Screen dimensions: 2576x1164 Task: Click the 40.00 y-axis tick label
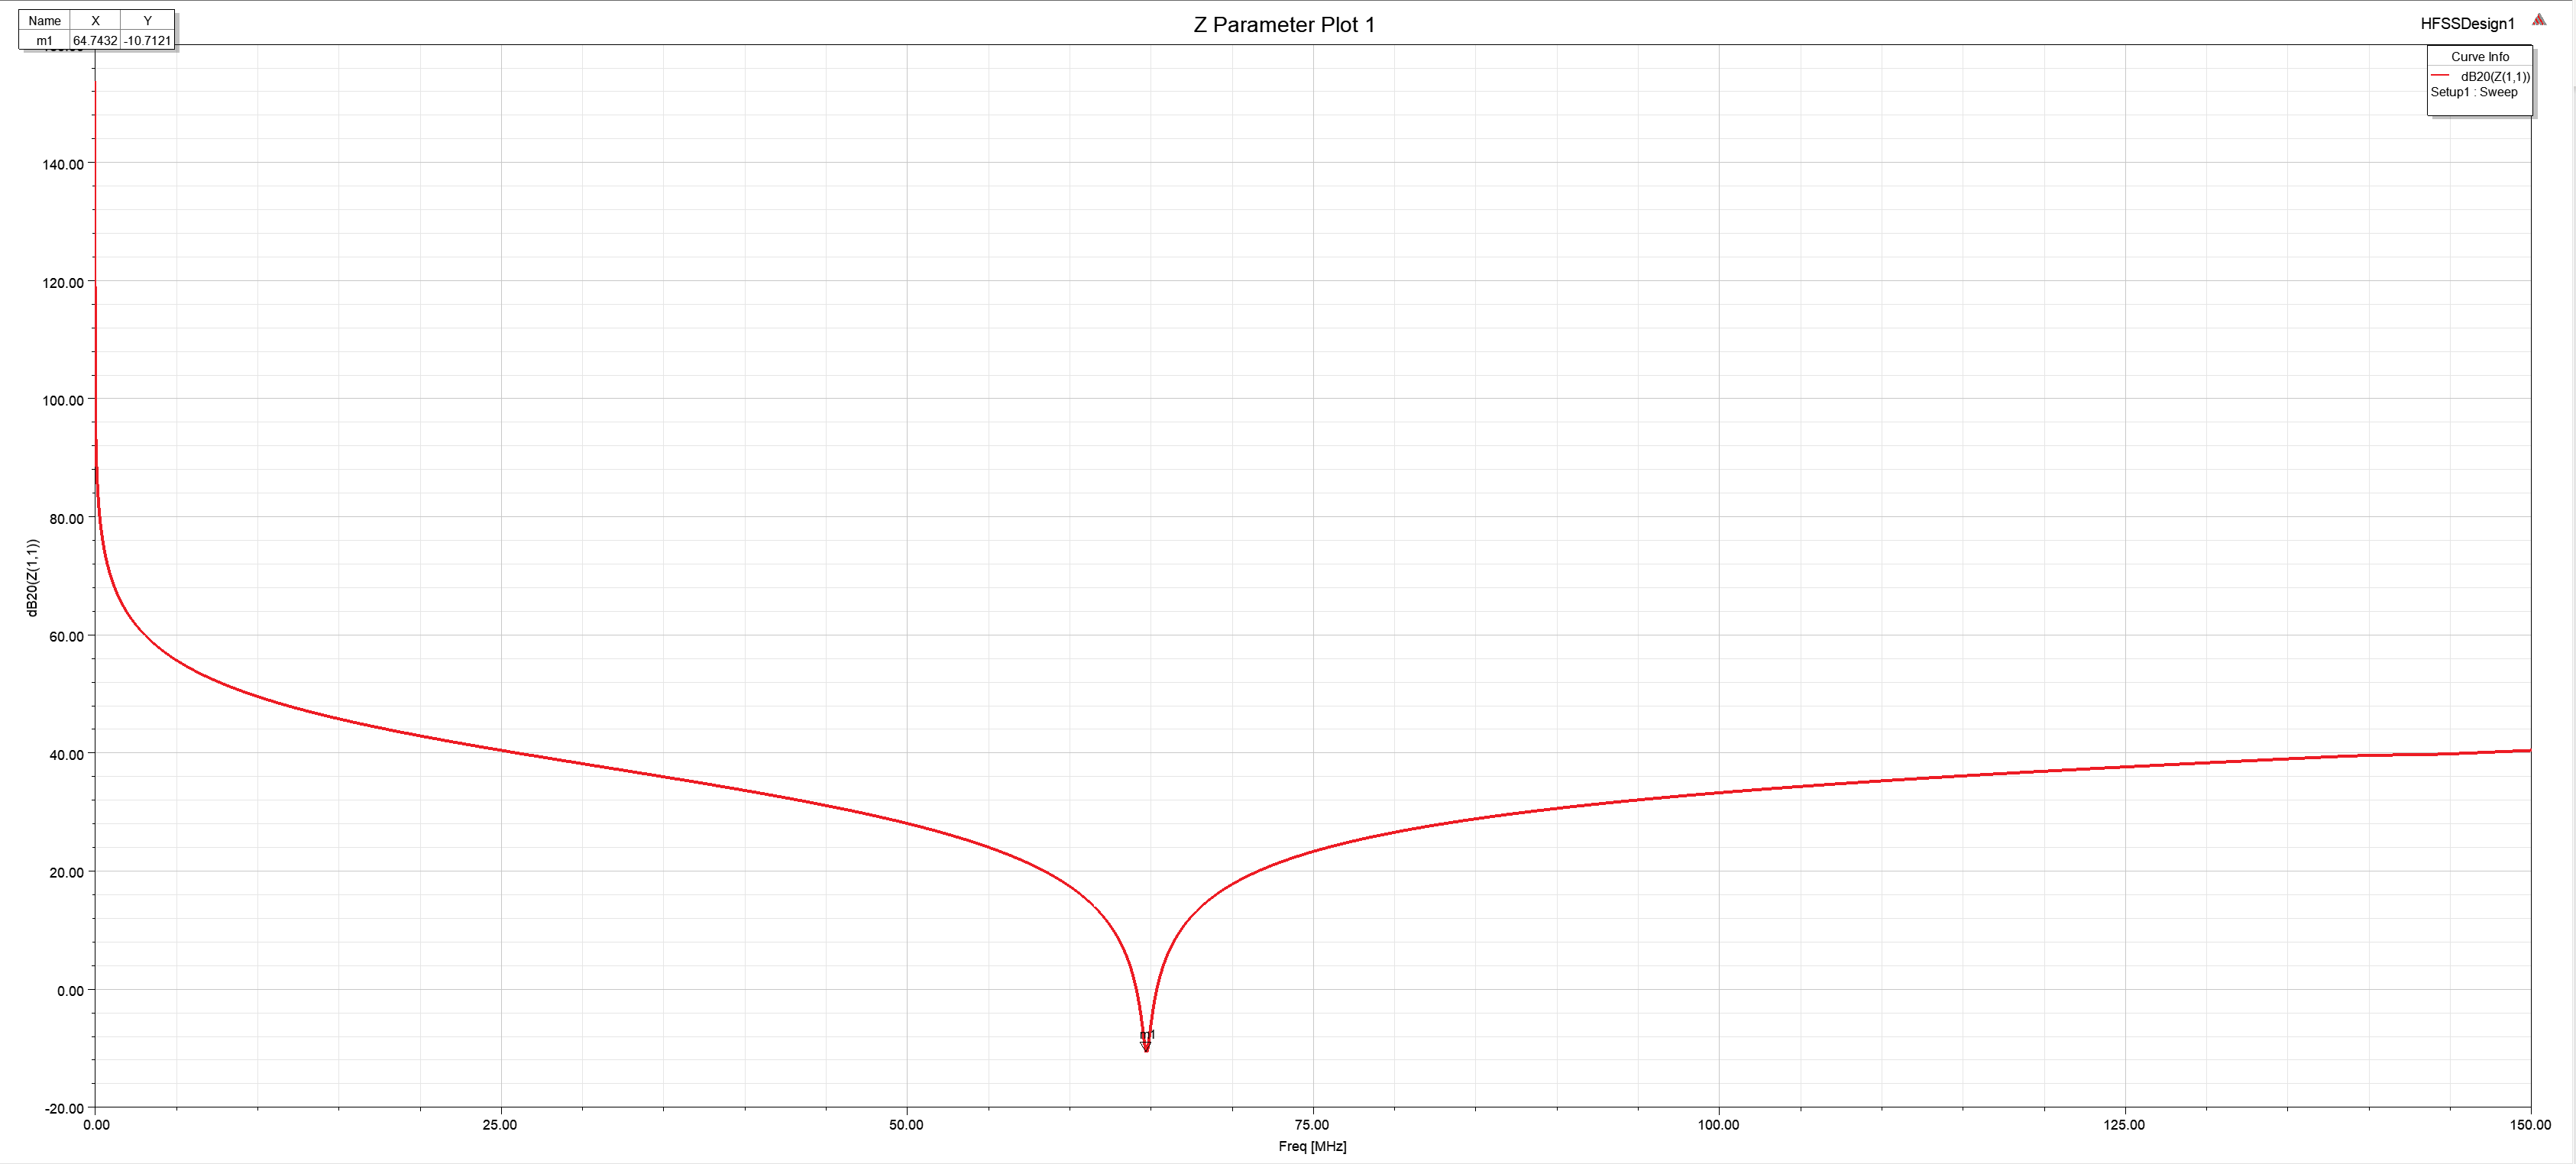(66, 755)
